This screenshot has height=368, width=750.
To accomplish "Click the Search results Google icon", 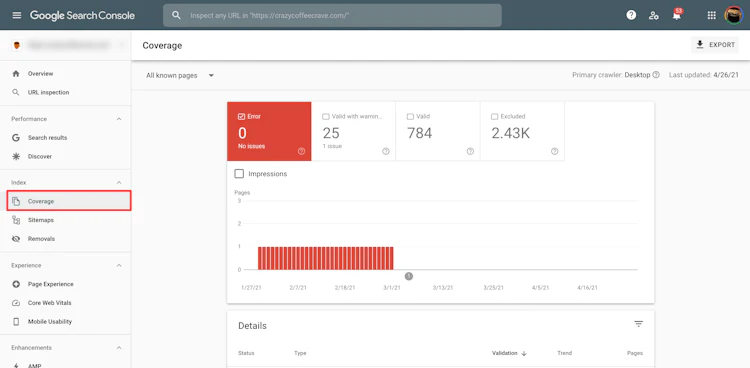I will (16, 138).
